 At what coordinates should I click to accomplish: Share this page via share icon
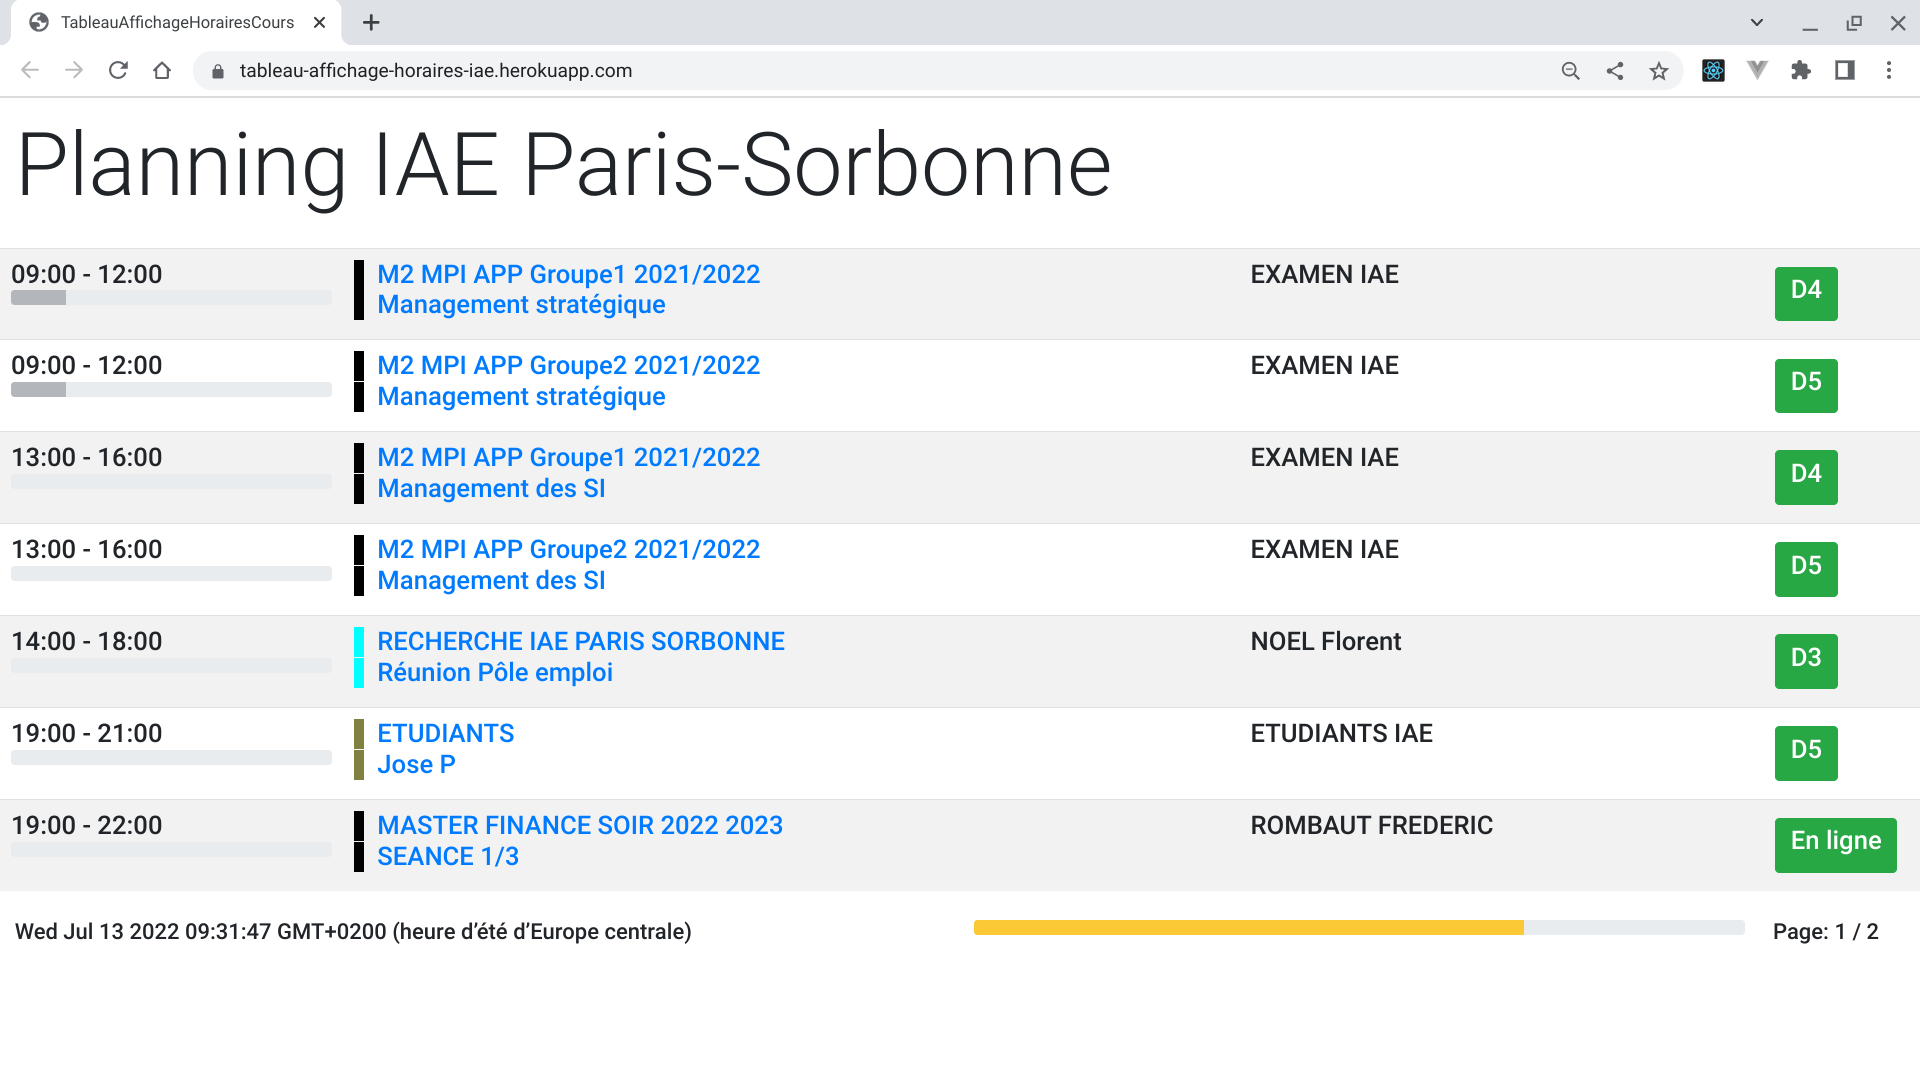pyautogui.click(x=1615, y=70)
